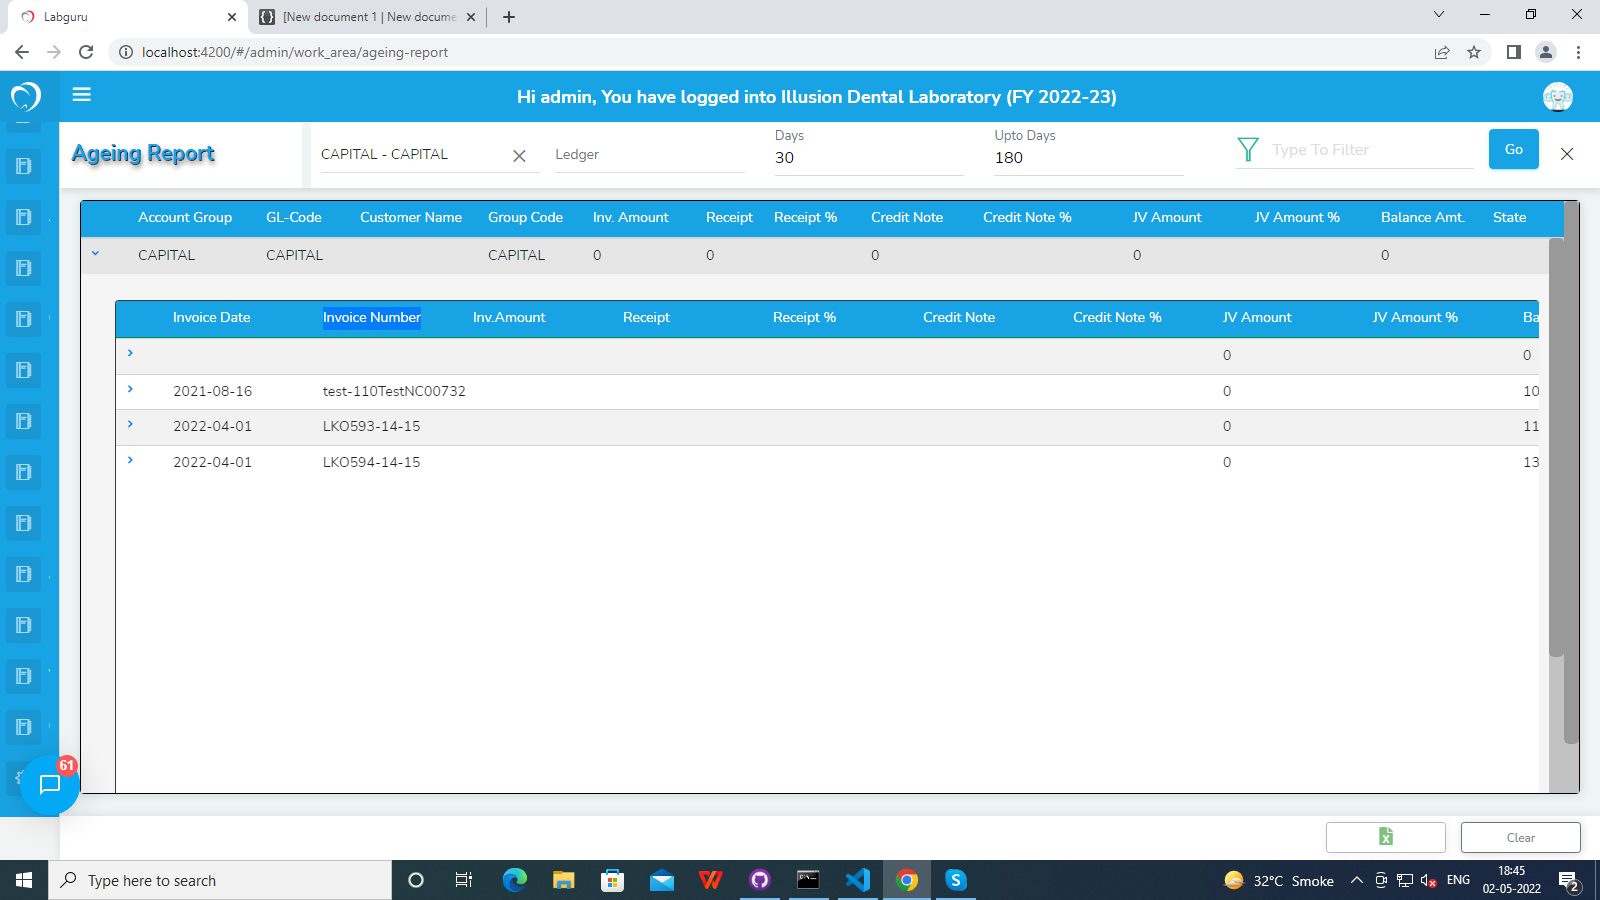Click the Balance Amt. column header
Viewport: 1600px width, 900px height.
(x=1423, y=217)
